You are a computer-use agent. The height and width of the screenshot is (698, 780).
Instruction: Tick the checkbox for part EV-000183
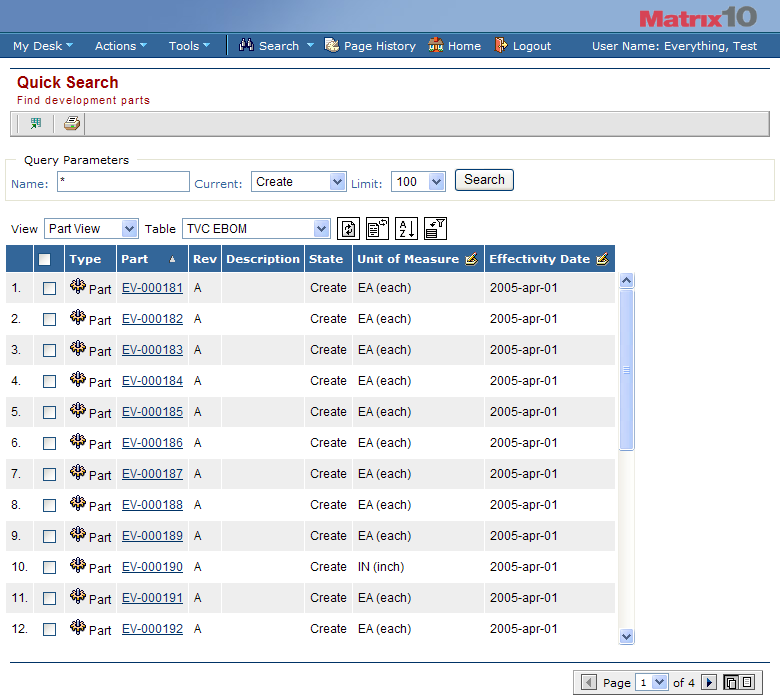[49, 351]
